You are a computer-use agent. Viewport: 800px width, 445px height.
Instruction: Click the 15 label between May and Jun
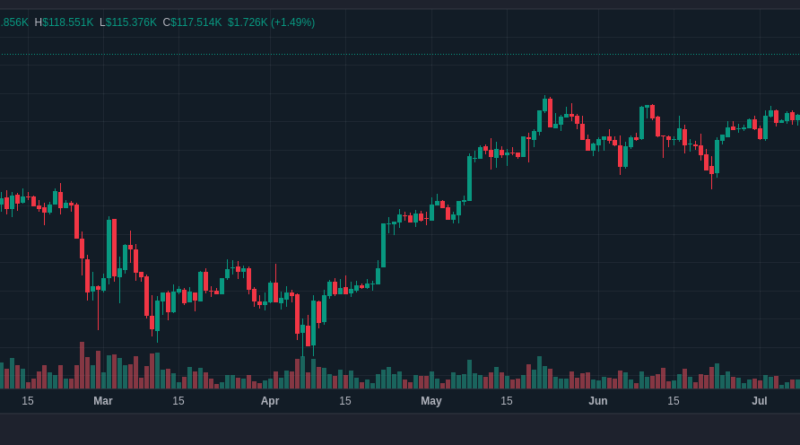click(507, 401)
